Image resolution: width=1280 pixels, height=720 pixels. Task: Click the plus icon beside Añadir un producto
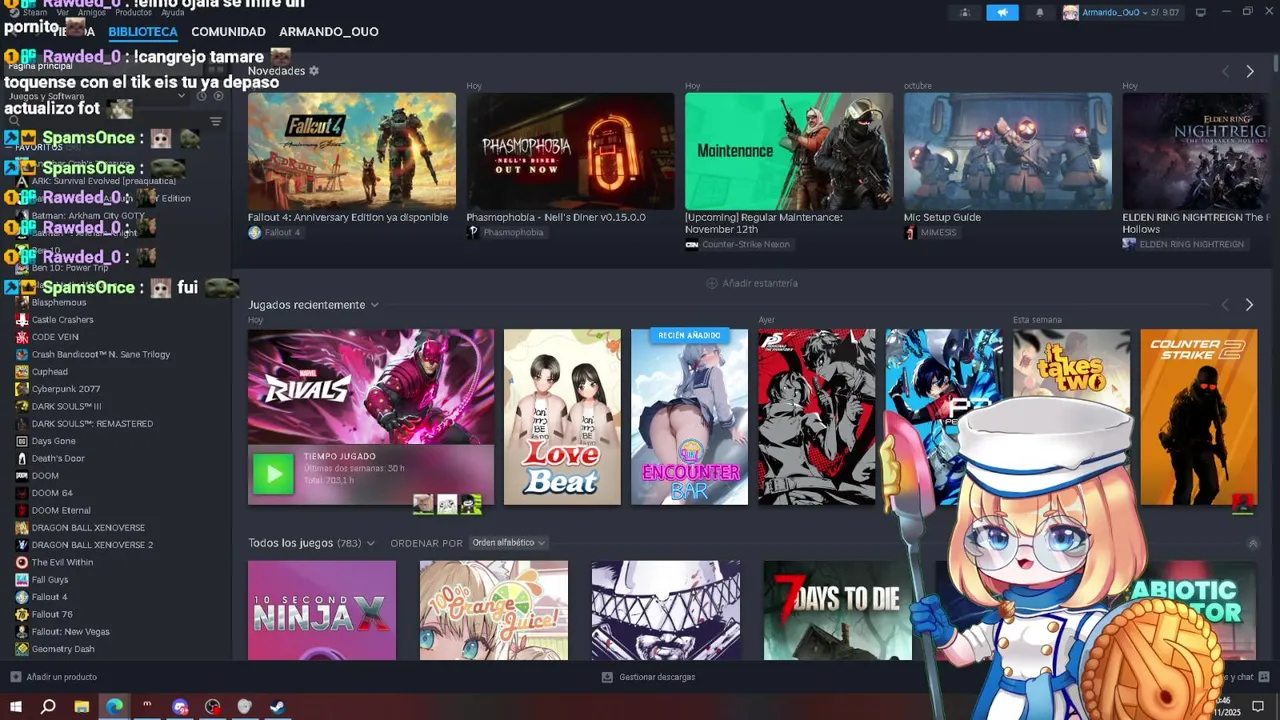pos(15,677)
